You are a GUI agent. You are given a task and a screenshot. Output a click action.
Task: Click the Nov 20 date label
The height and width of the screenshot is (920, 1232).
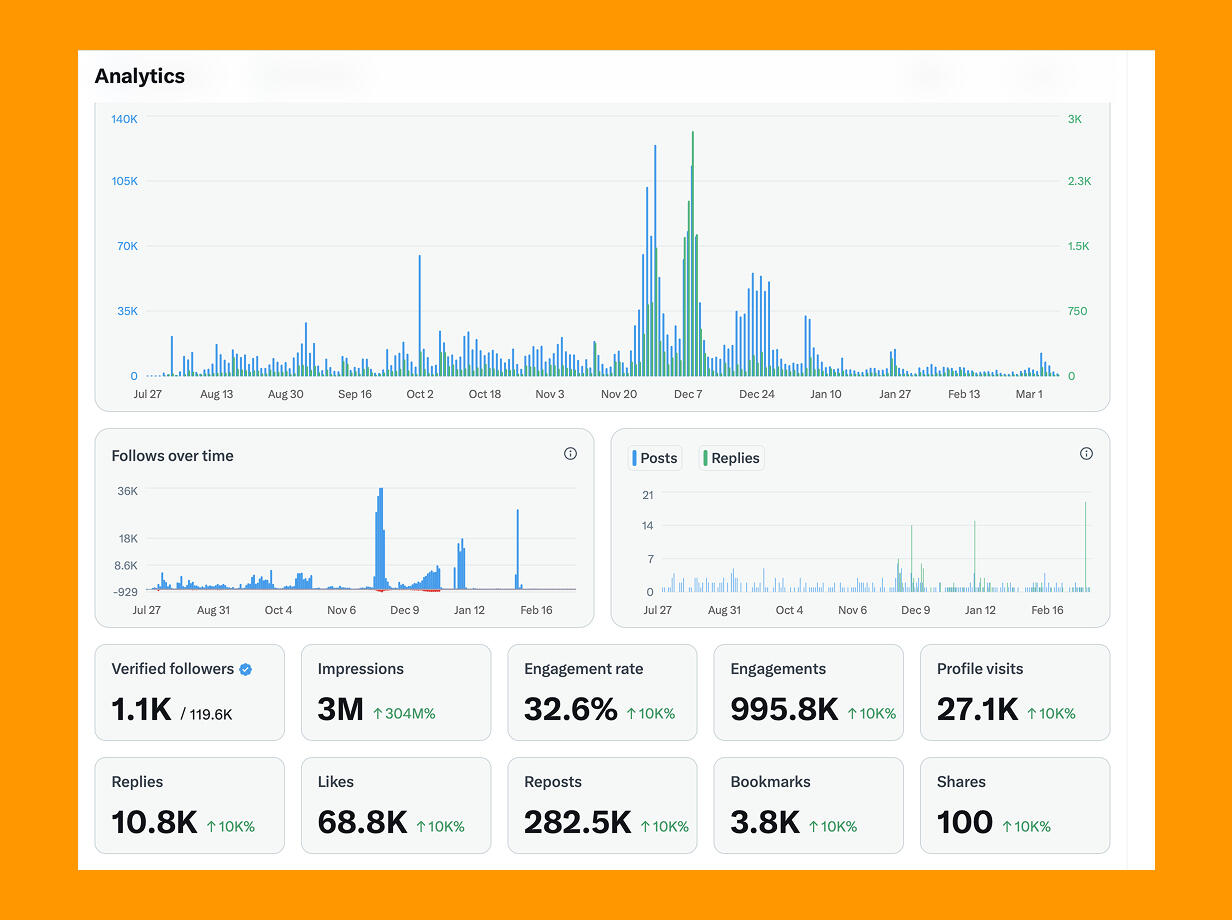(x=619, y=394)
